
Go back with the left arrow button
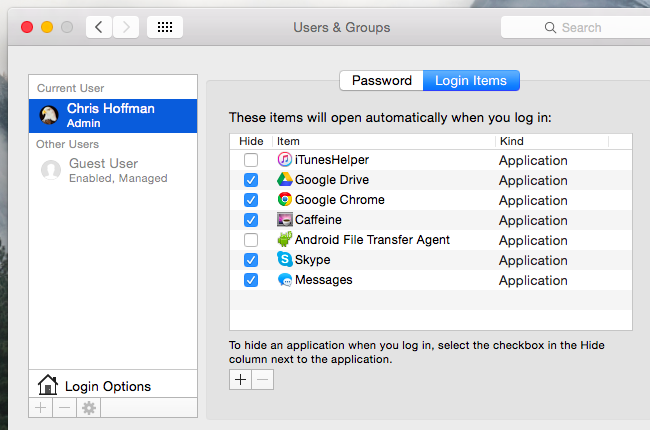tap(99, 27)
